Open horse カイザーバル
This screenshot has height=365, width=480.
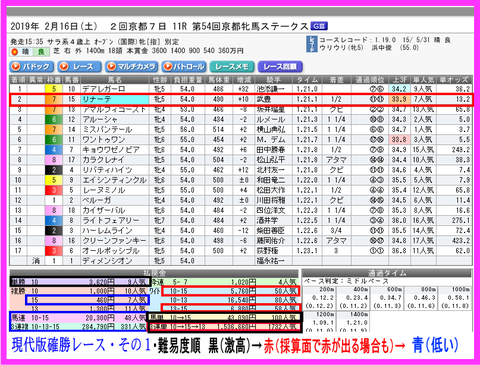point(104,211)
